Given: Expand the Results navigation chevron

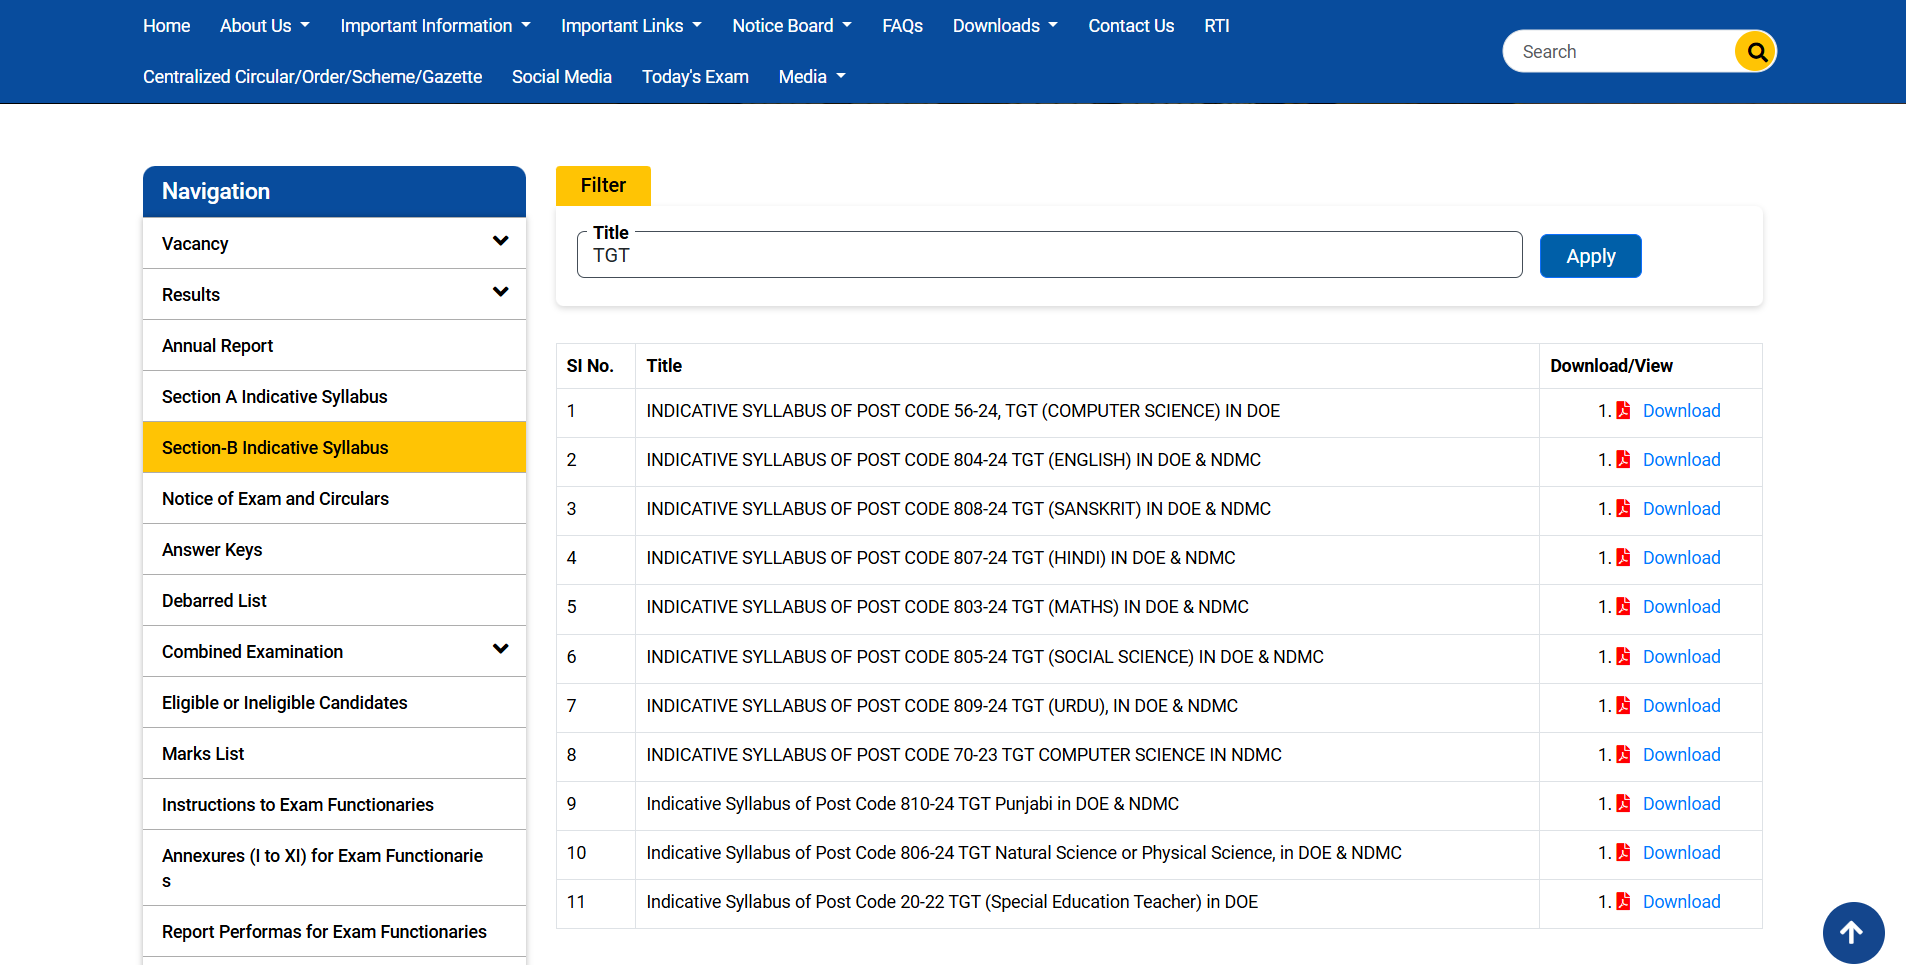Looking at the screenshot, I should point(501,293).
